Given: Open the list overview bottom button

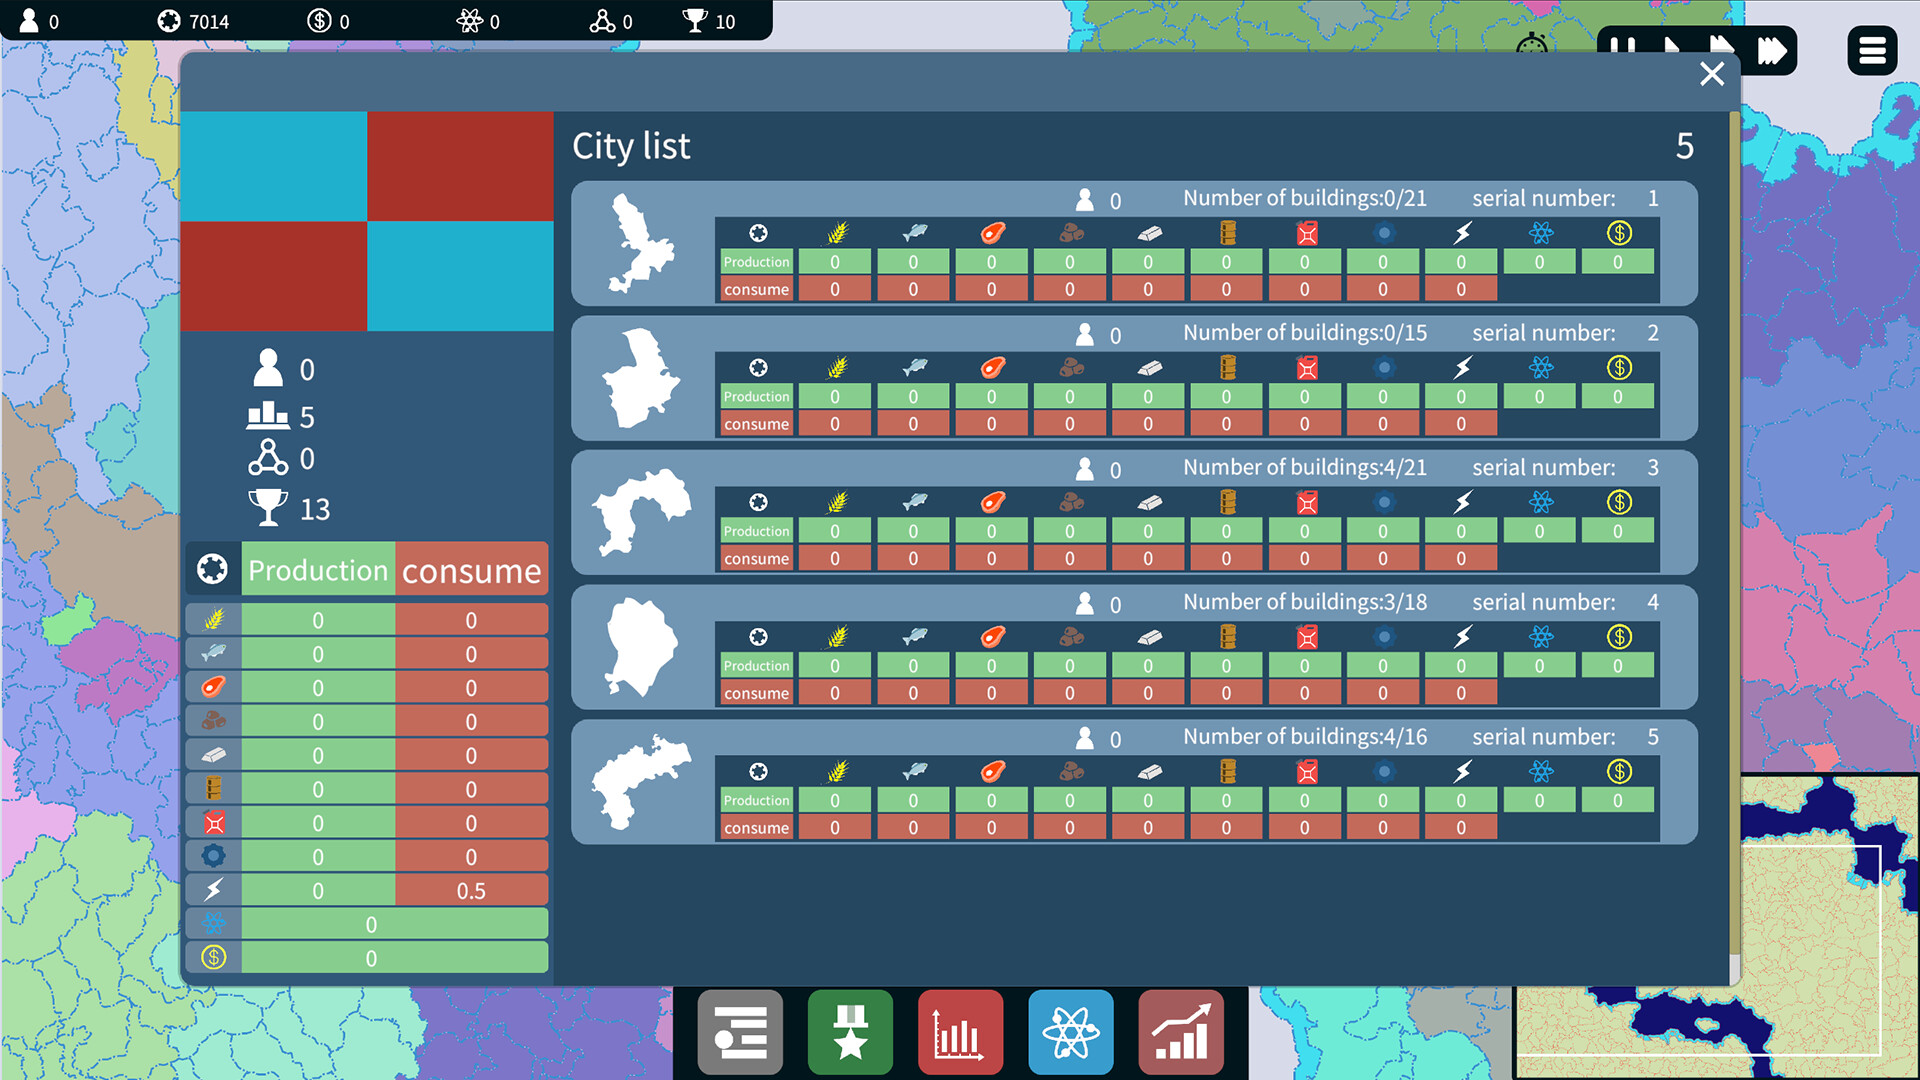Looking at the screenshot, I should pyautogui.click(x=740, y=1032).
